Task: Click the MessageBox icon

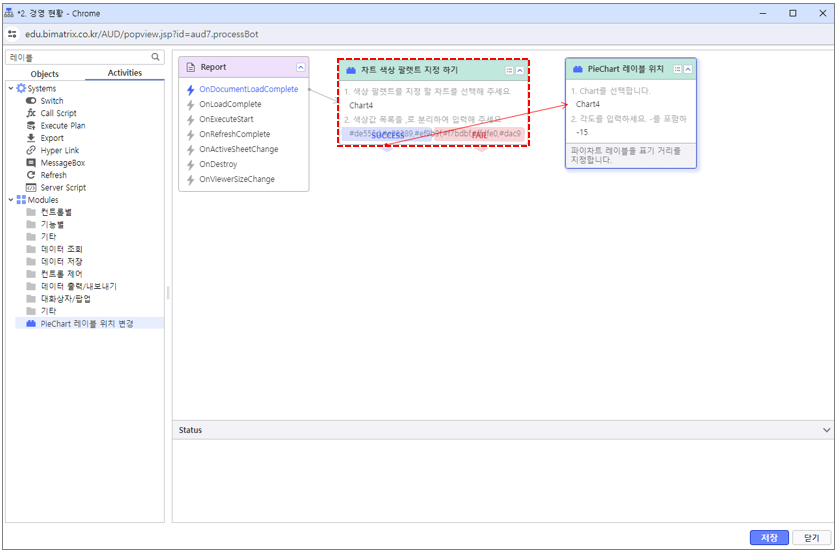Action: (x=32, y=163)
